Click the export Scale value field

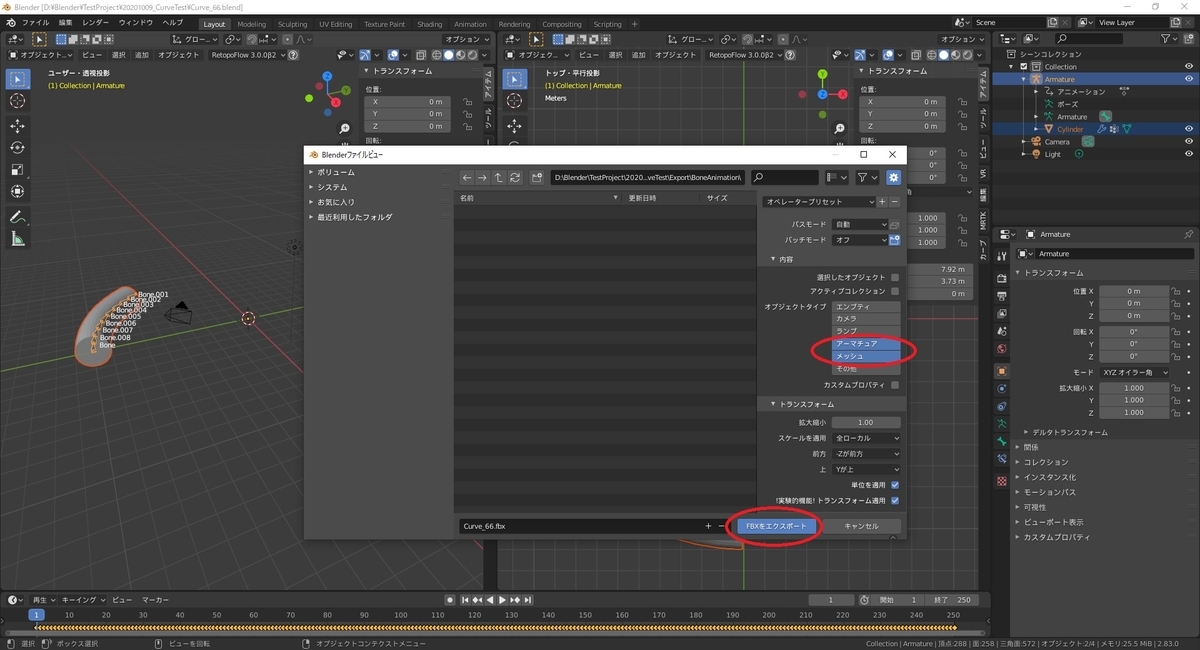[866, 422]
